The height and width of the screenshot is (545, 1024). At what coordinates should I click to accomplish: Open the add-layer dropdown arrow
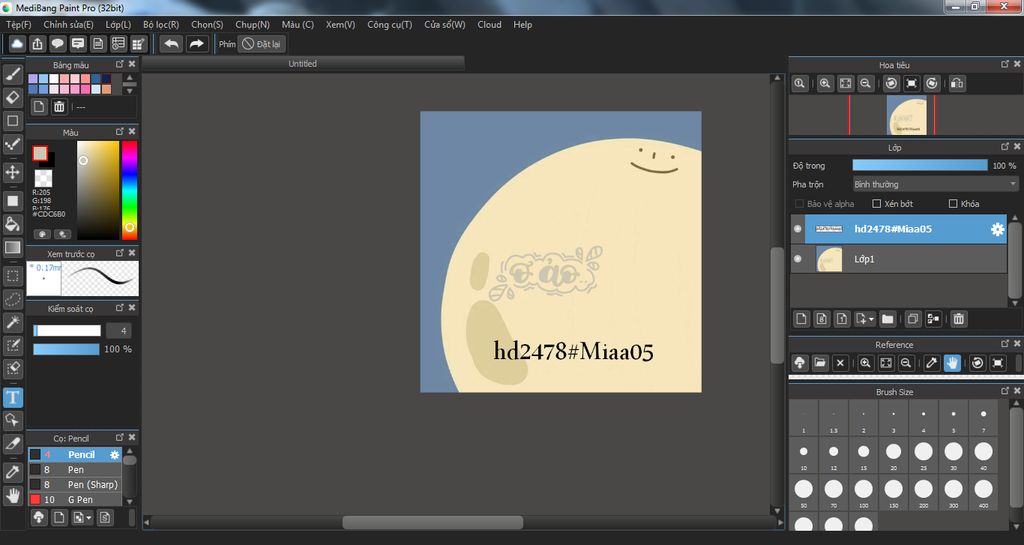tap(872, 319)
